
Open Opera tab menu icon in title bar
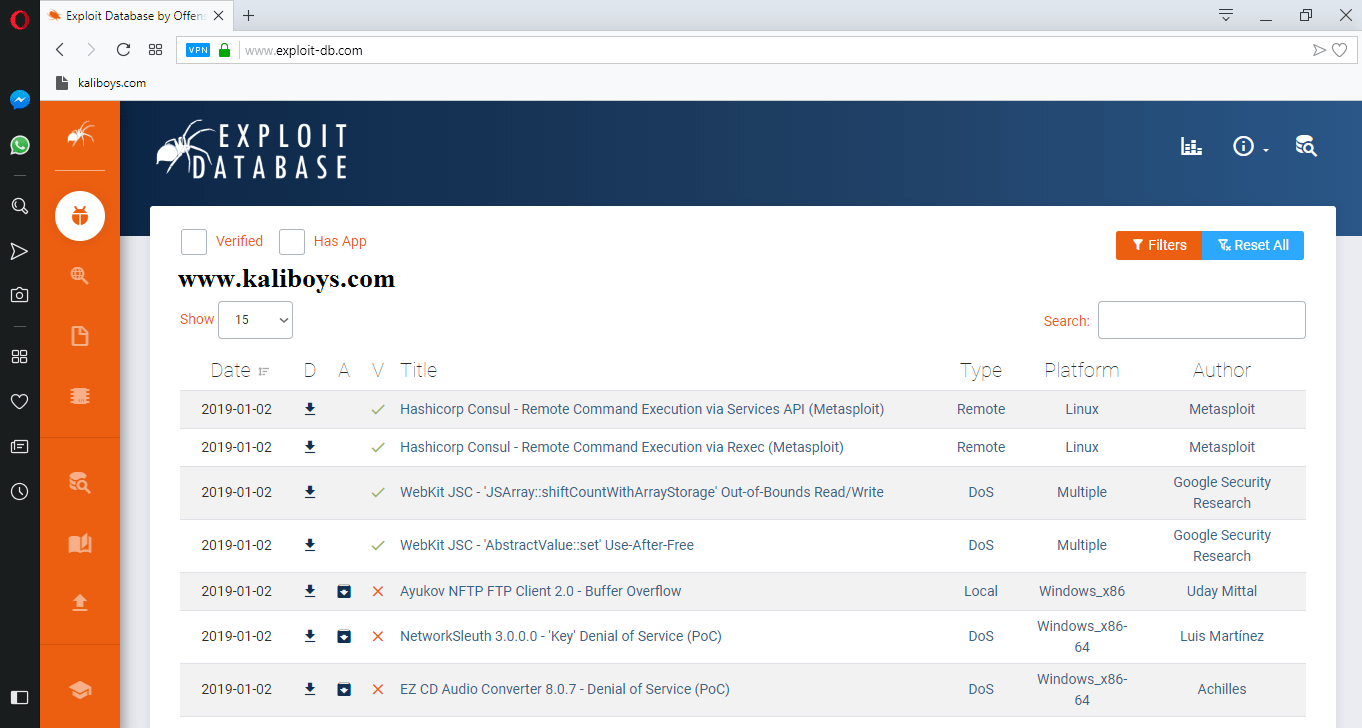click(x=1225, y=15)
